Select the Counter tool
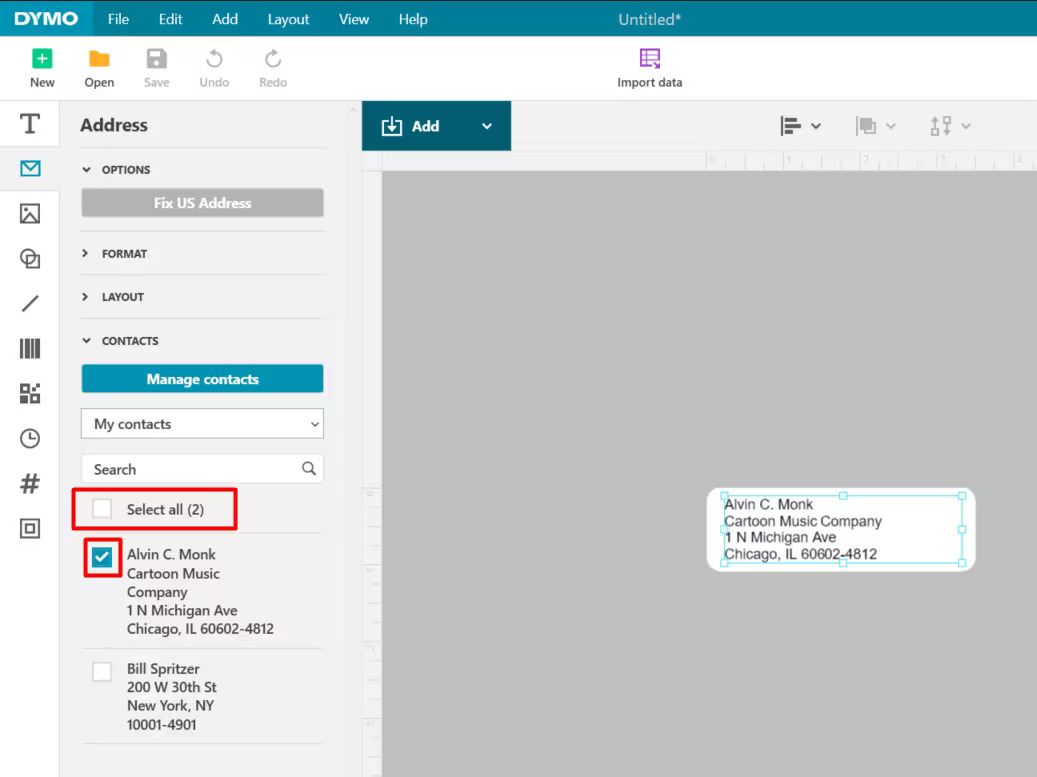 (x=29, y=483)
